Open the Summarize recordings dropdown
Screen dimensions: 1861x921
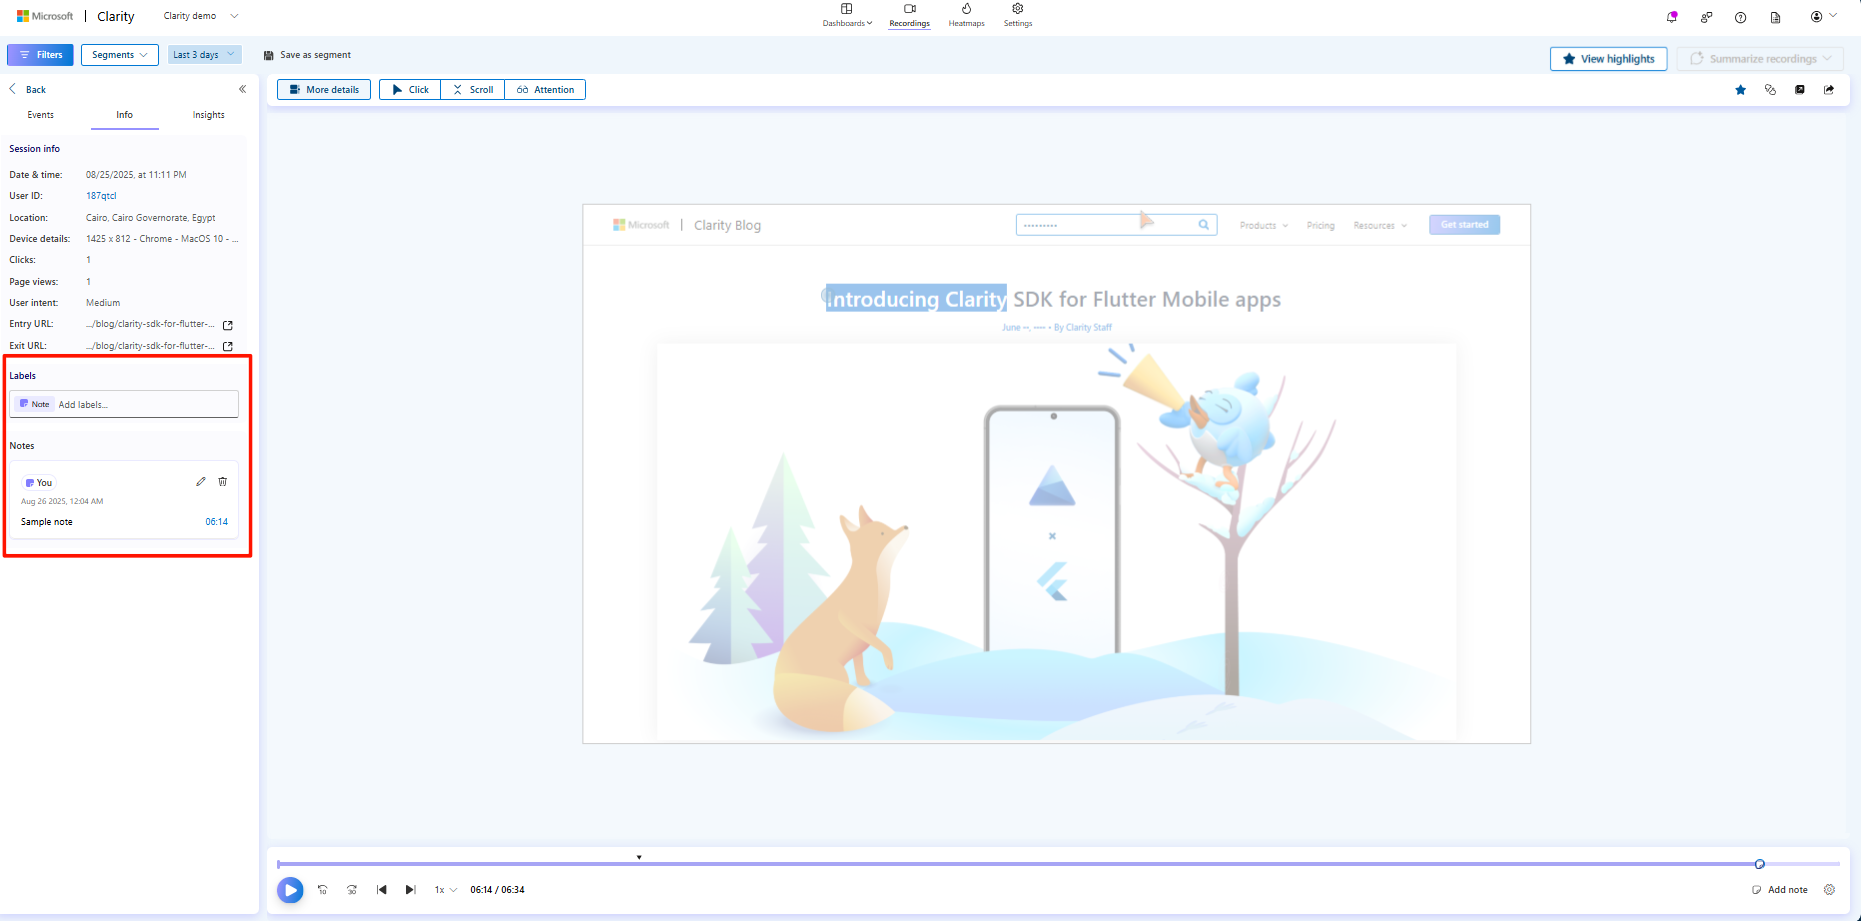(1760, 59)
